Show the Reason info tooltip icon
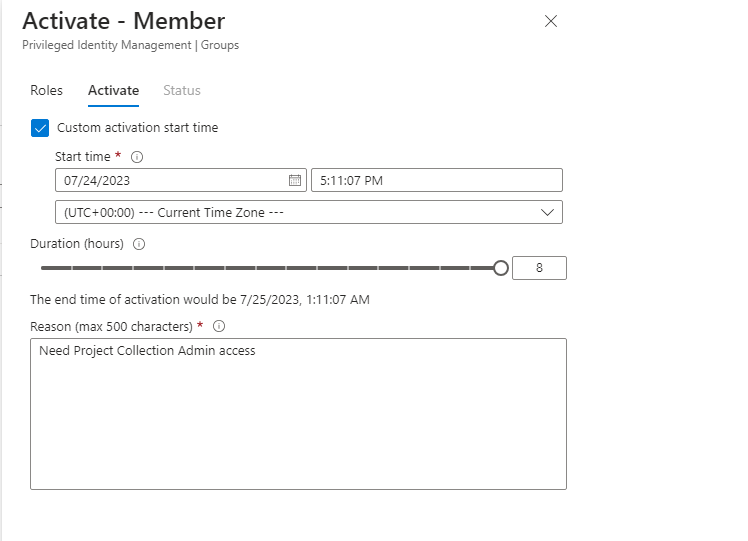The height and width of the screenshot is (541, 748). point(219,326)
